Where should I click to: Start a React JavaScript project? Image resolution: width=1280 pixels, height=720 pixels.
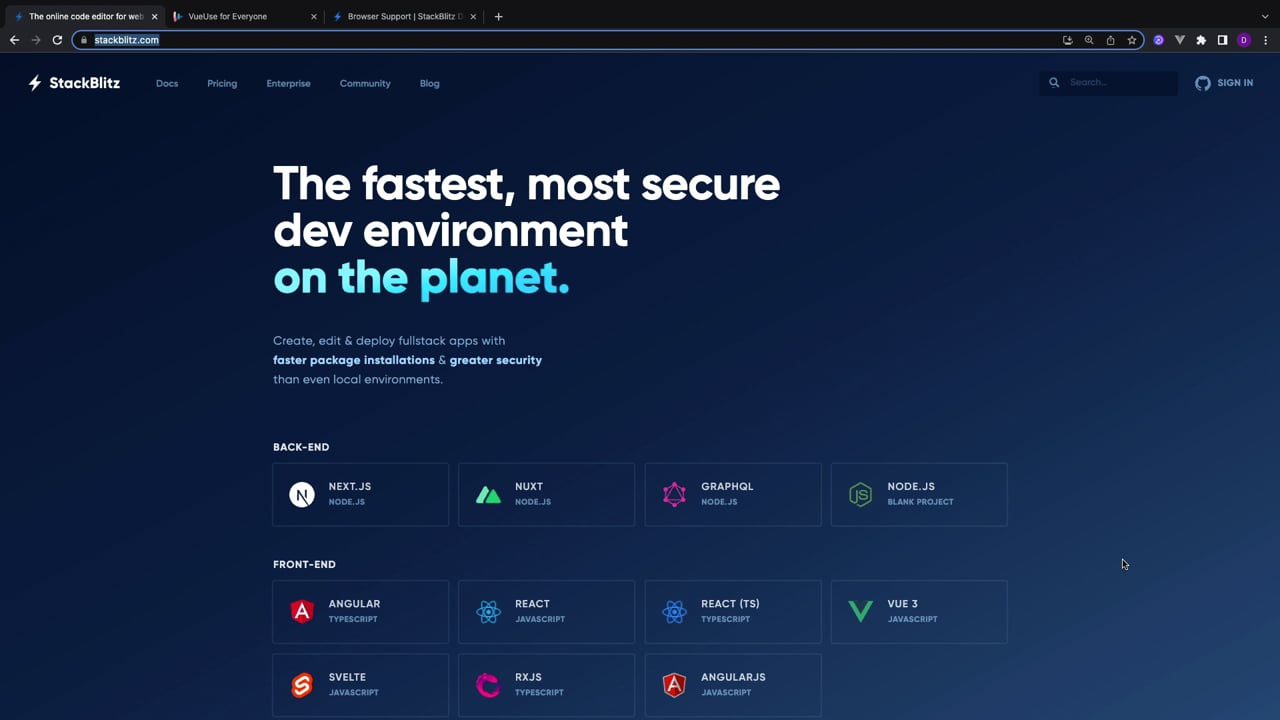point(546,611)
